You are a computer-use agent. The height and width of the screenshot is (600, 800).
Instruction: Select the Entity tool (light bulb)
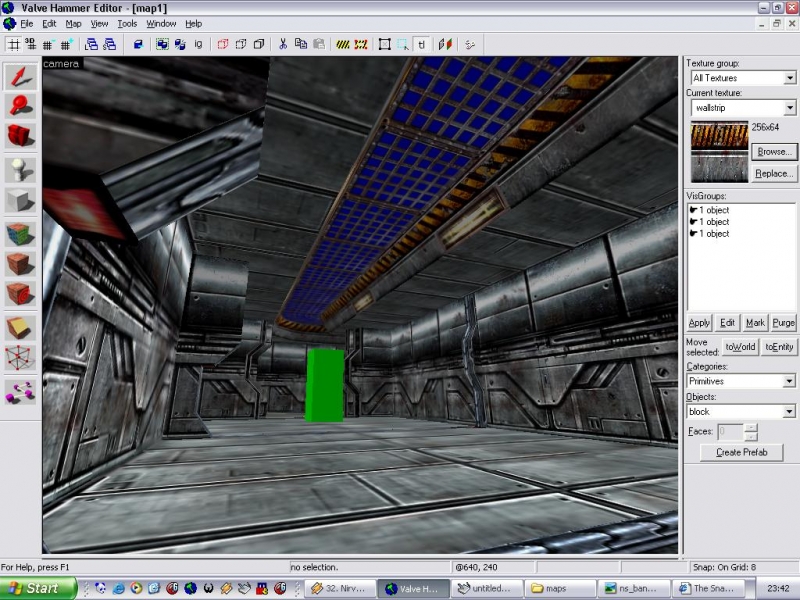[x=19, y=169]
